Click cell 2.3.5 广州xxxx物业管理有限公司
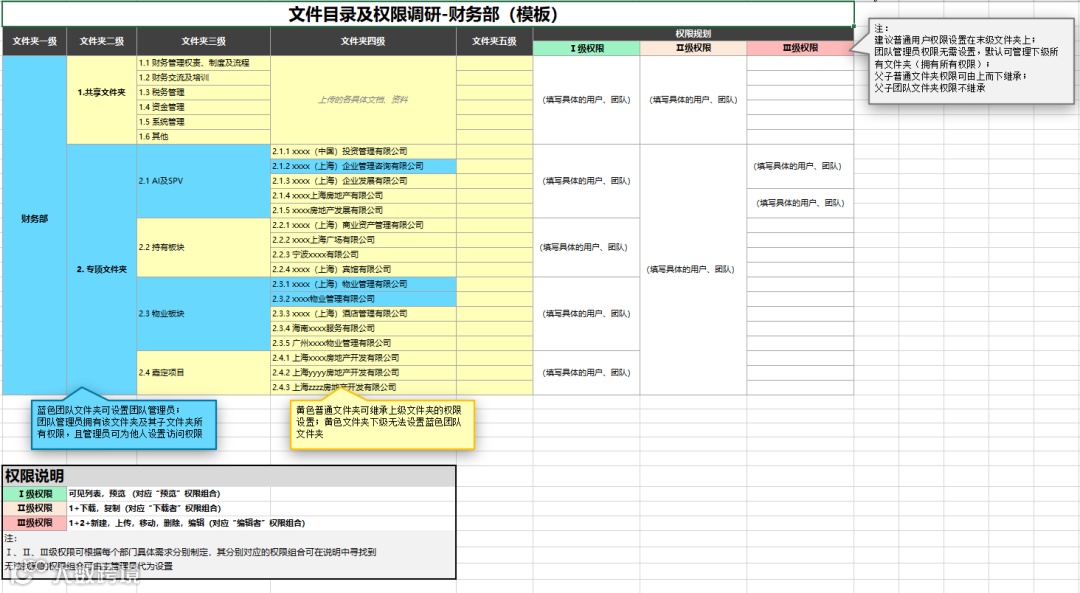Viewport: 1080px width, 593px height. tap(363, 343)
